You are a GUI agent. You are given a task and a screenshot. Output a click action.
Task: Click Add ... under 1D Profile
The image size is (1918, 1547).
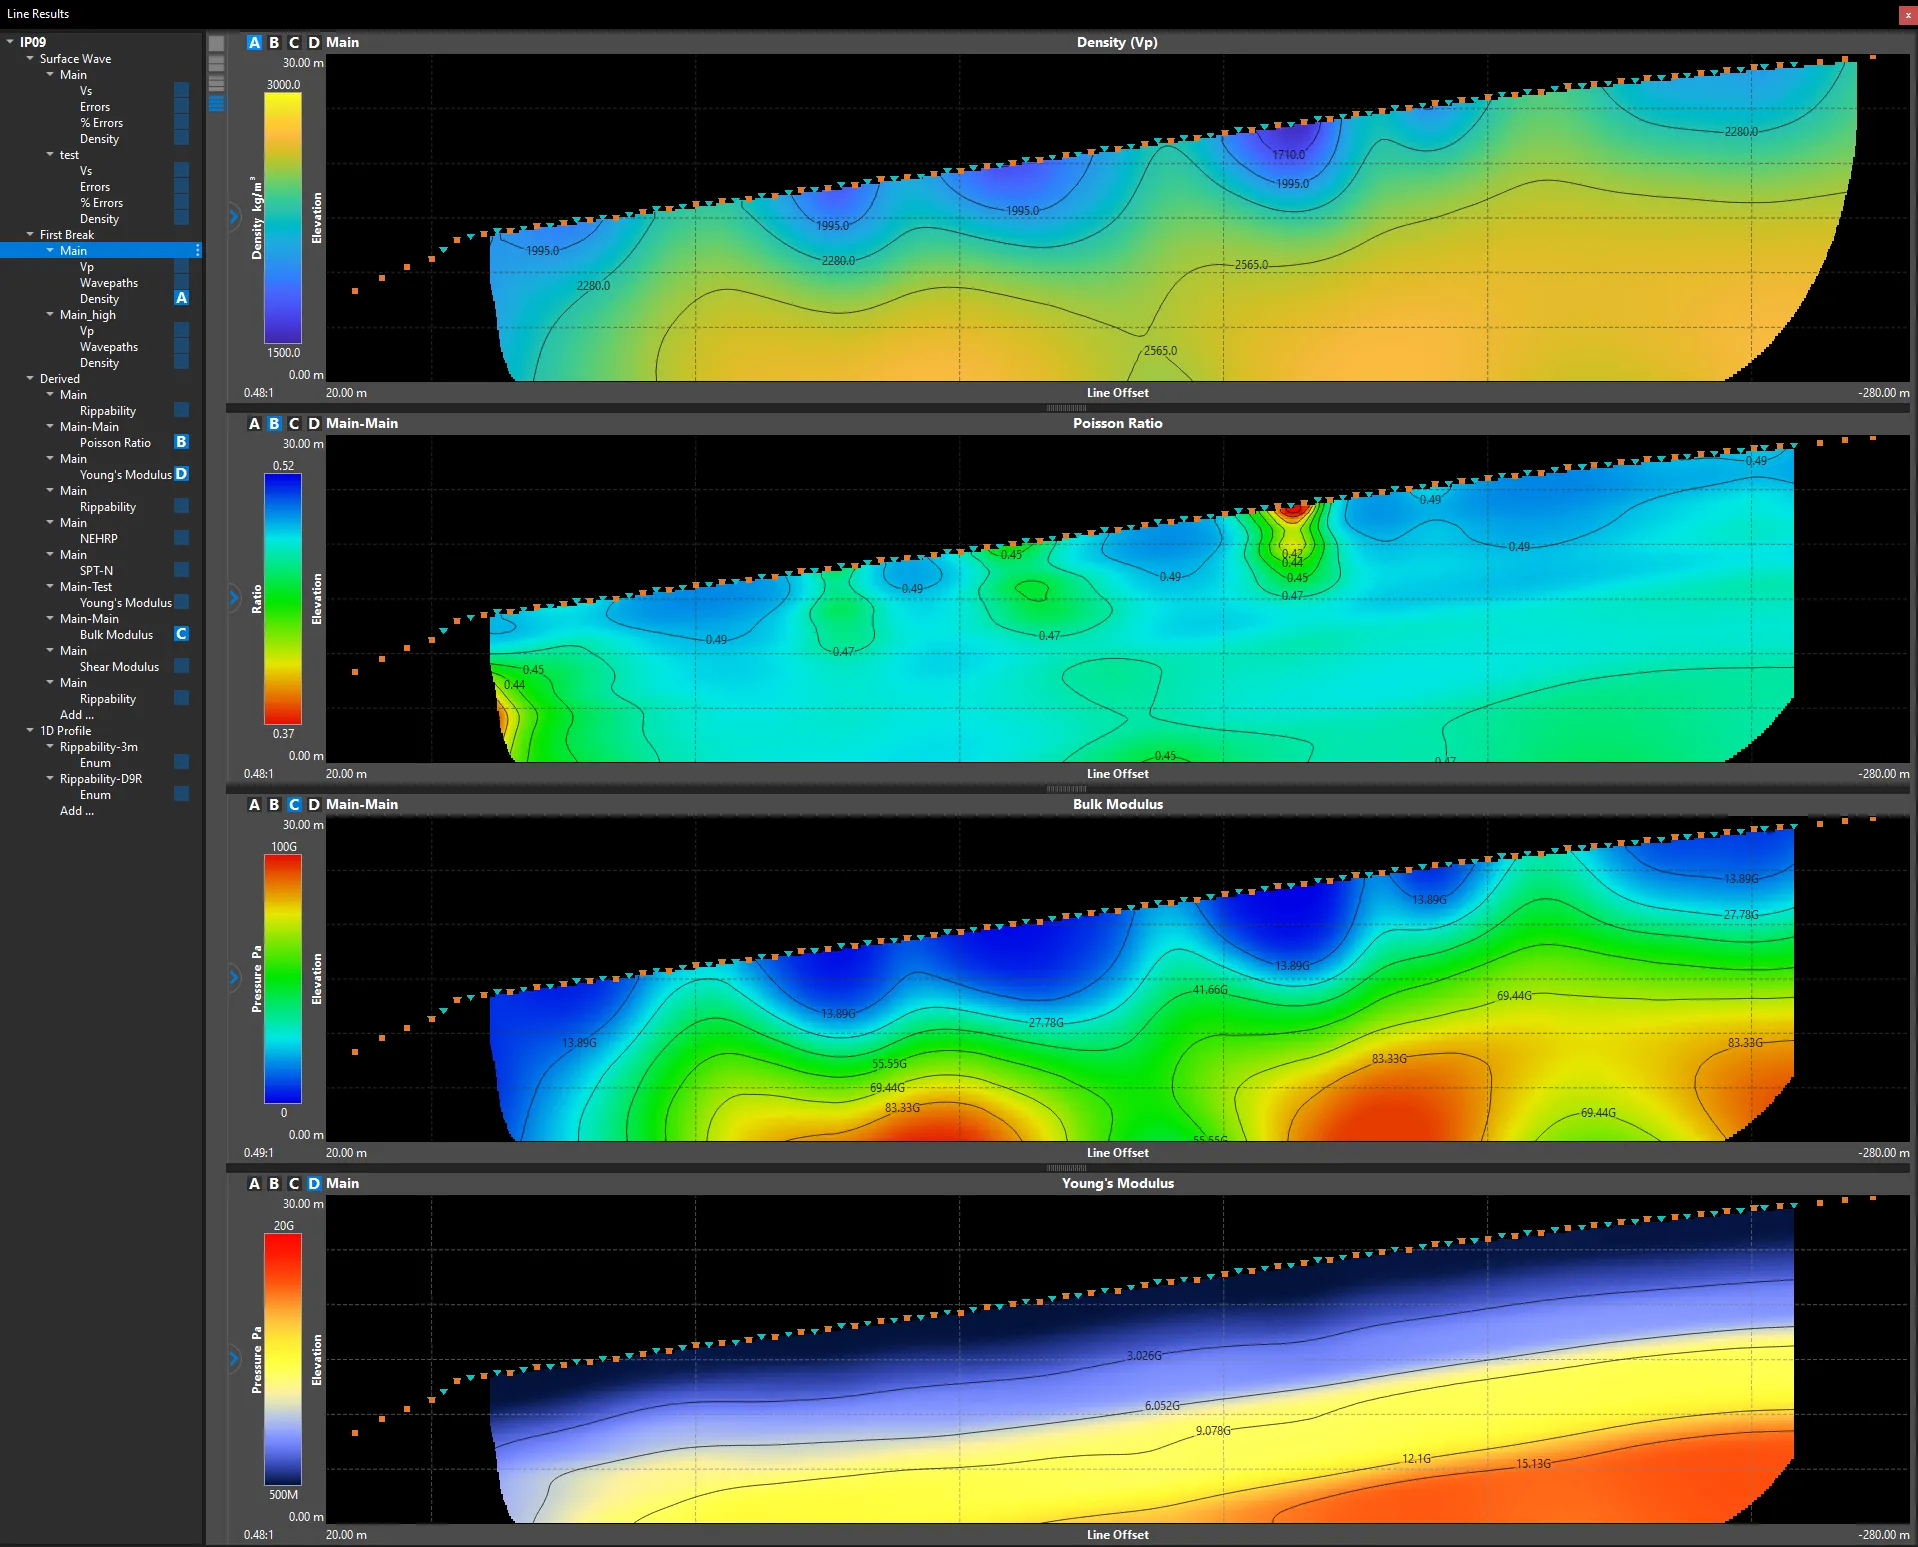[77, 810]
